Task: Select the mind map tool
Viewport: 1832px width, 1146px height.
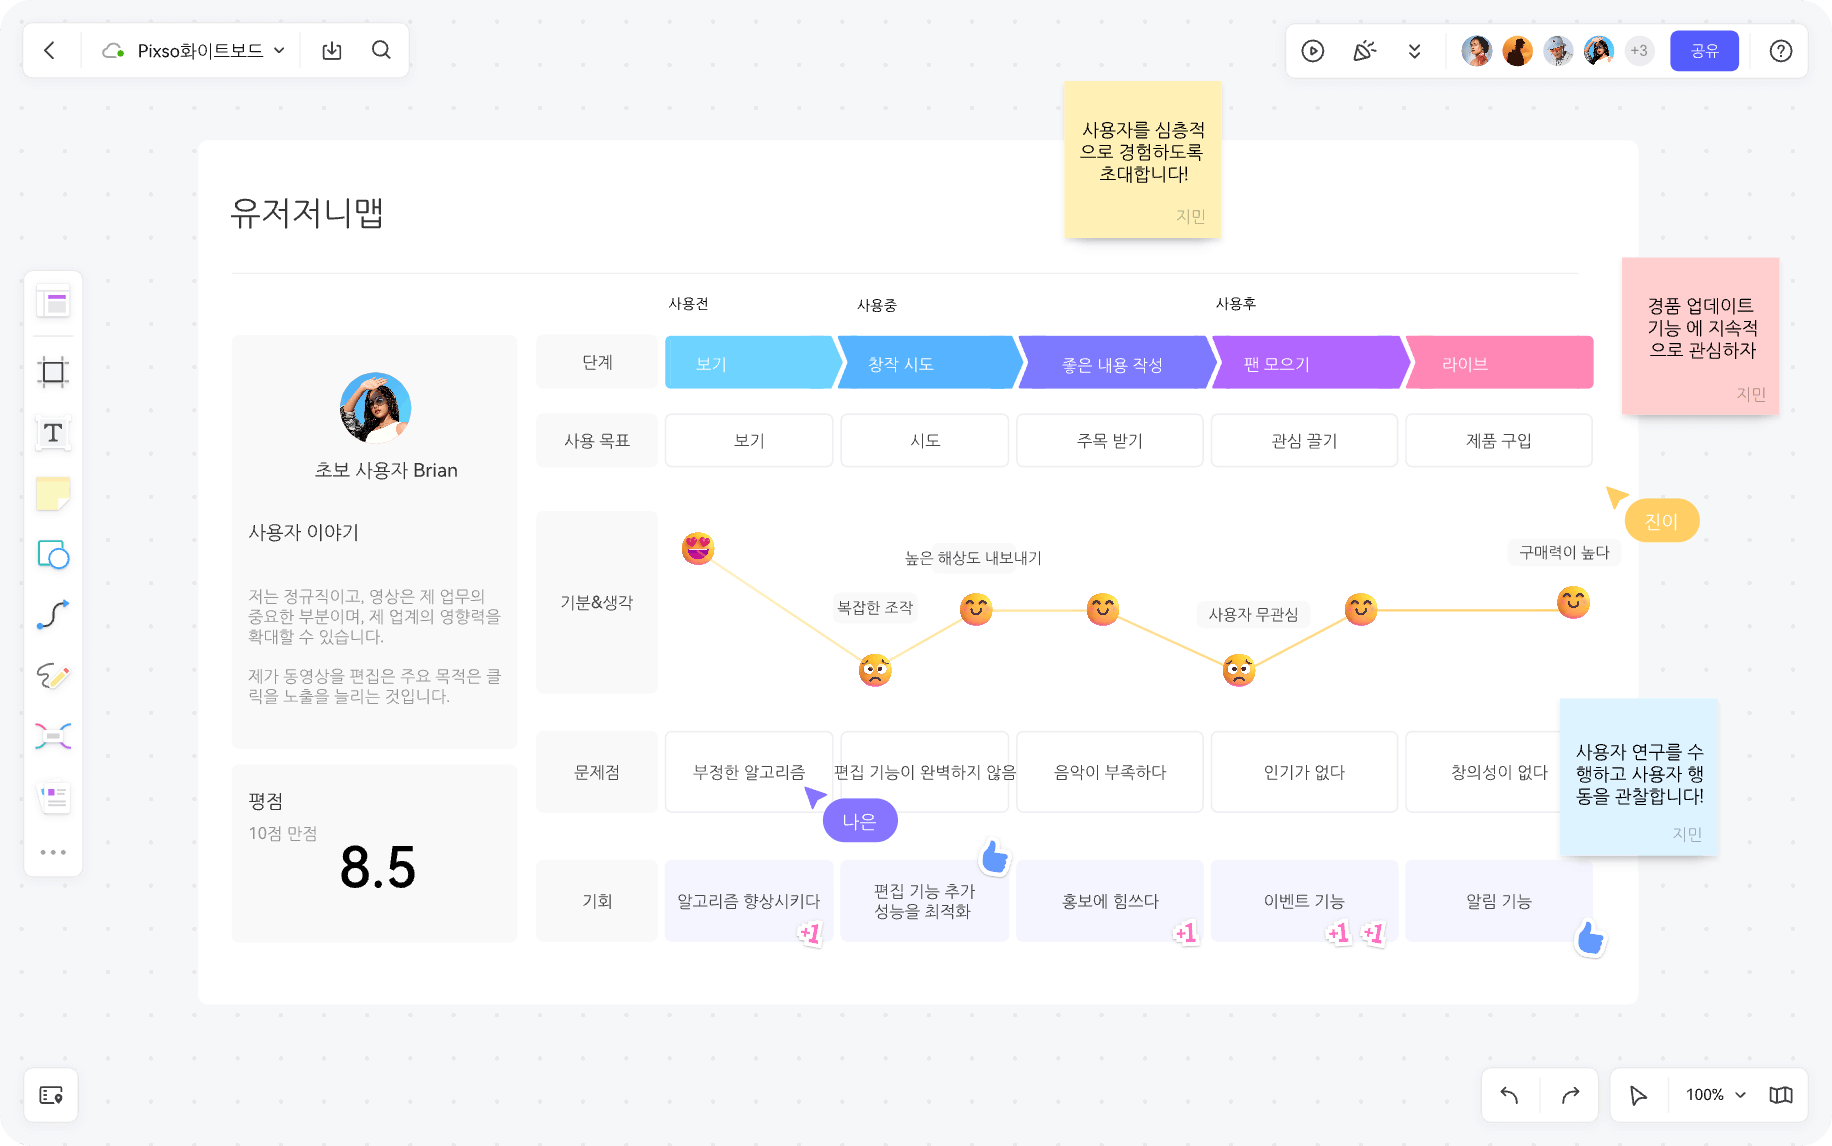Action: click(x=53, y=737)
